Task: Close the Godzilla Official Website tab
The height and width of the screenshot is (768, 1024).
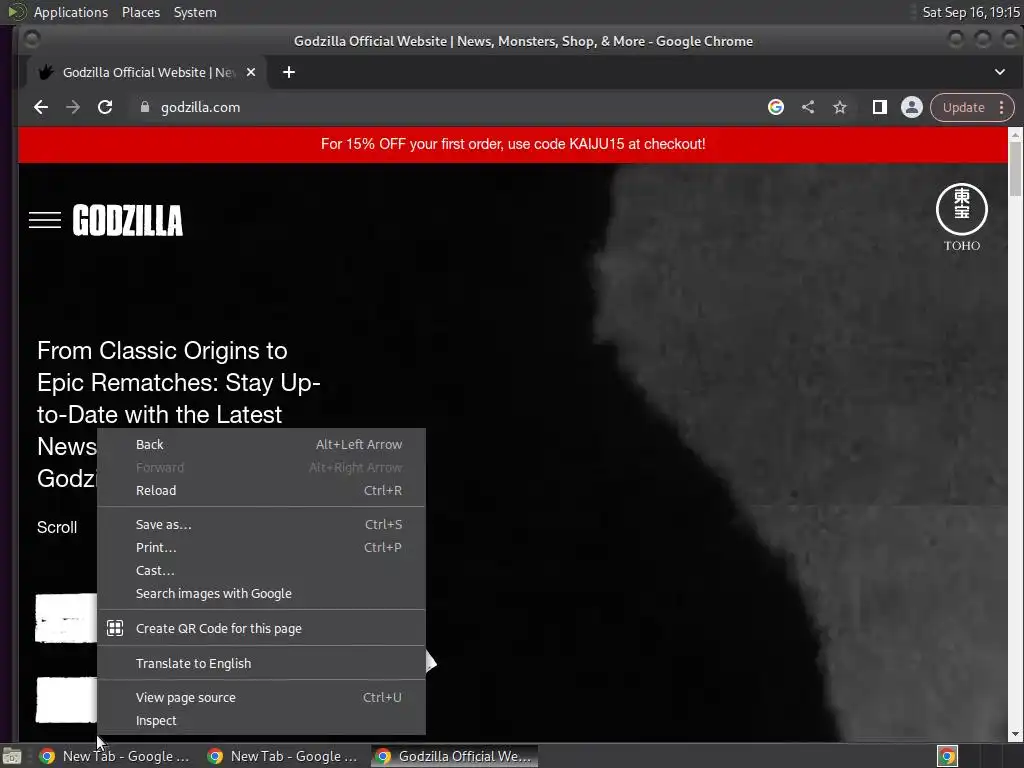Action: click(251, 72)
